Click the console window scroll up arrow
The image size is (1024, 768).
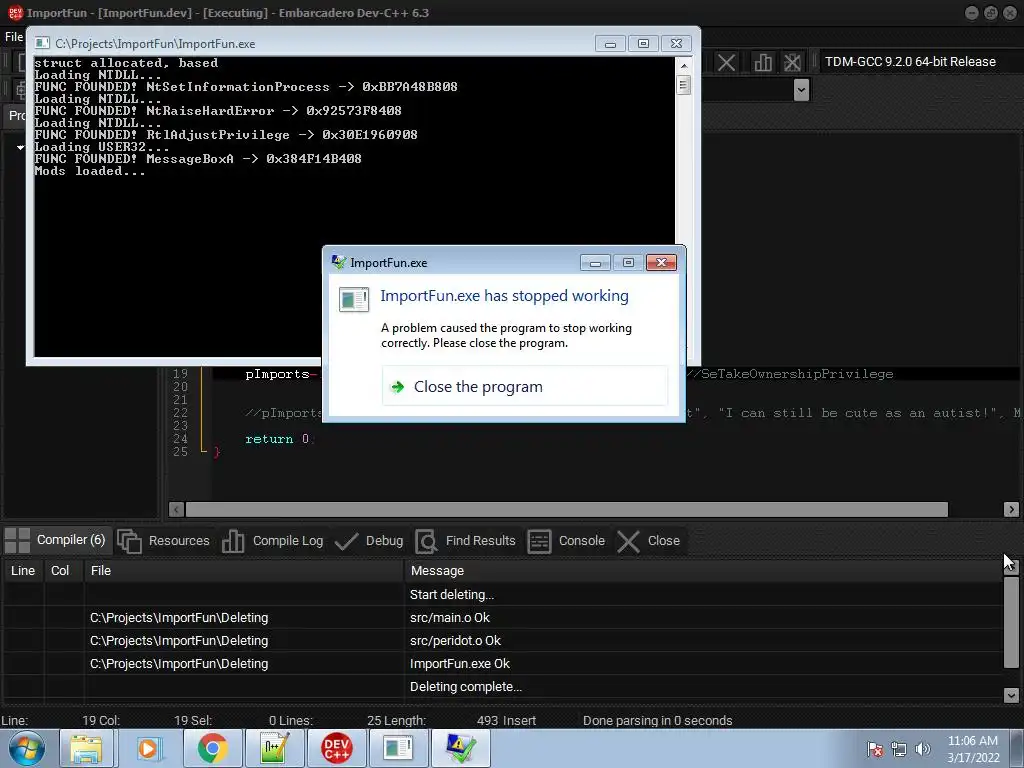point(684,66)
